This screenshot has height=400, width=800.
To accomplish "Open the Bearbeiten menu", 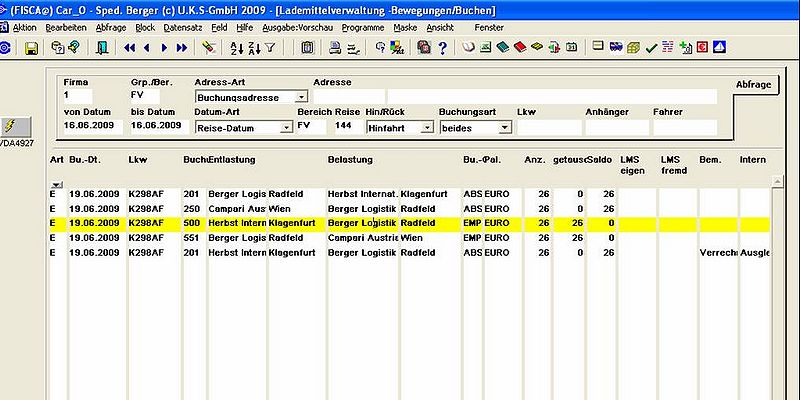I will pos(66,28).
